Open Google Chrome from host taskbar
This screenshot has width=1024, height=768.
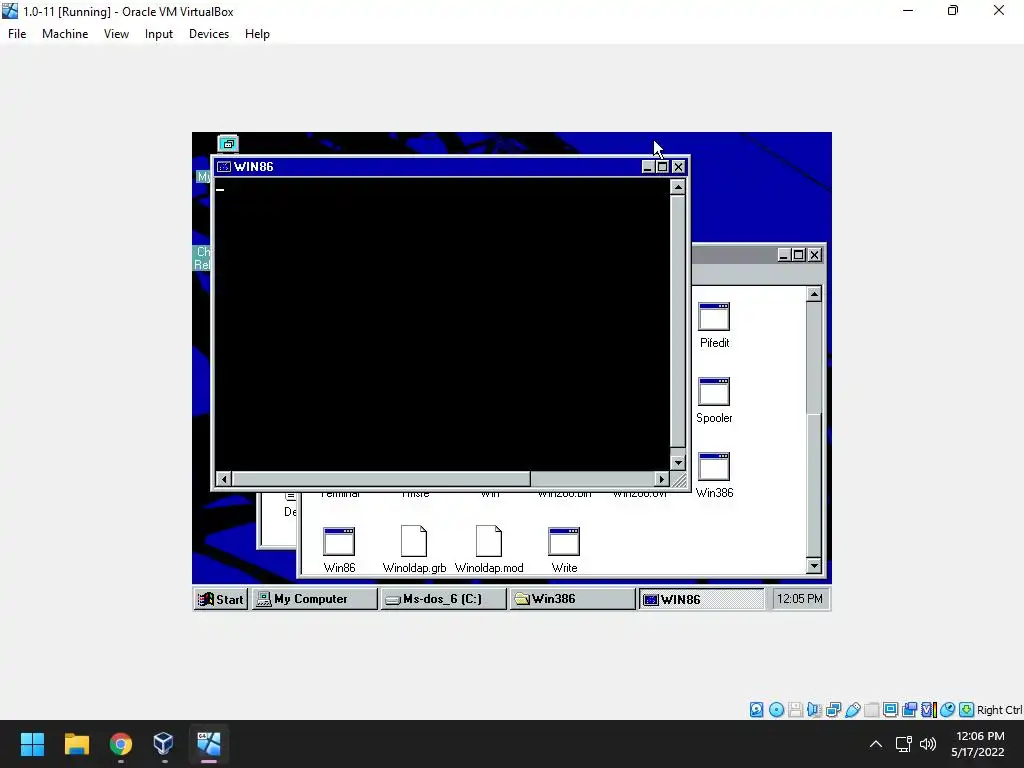(121, 744)
